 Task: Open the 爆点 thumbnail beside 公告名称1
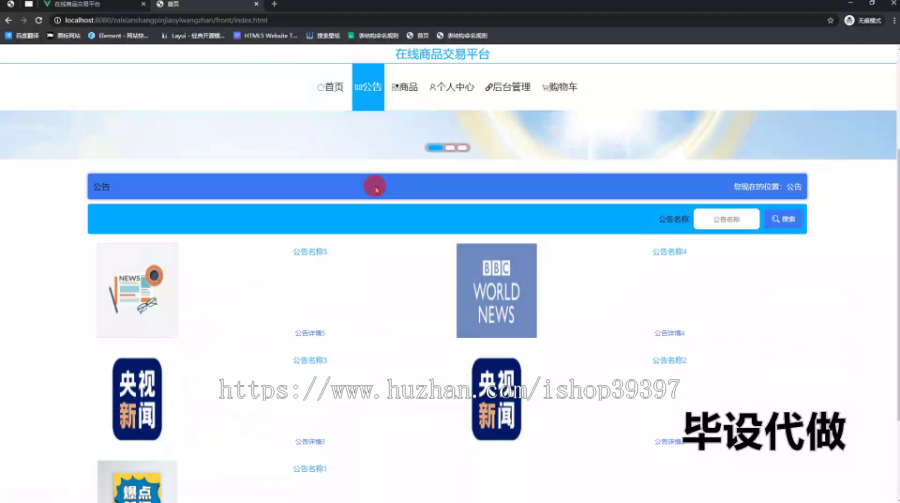(x=137, y=482)
